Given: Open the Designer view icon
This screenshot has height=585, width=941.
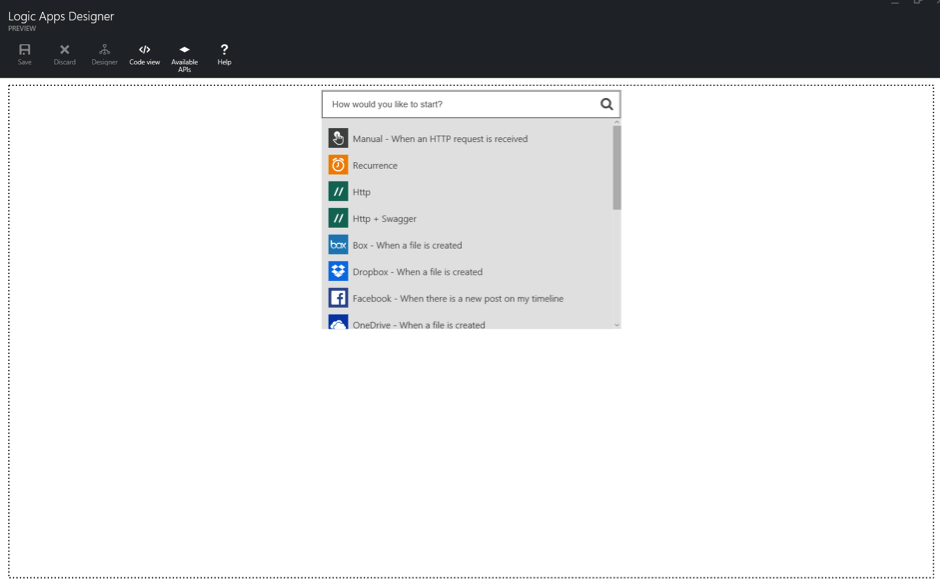Looking at the screenshot, I should coord(102,54).
